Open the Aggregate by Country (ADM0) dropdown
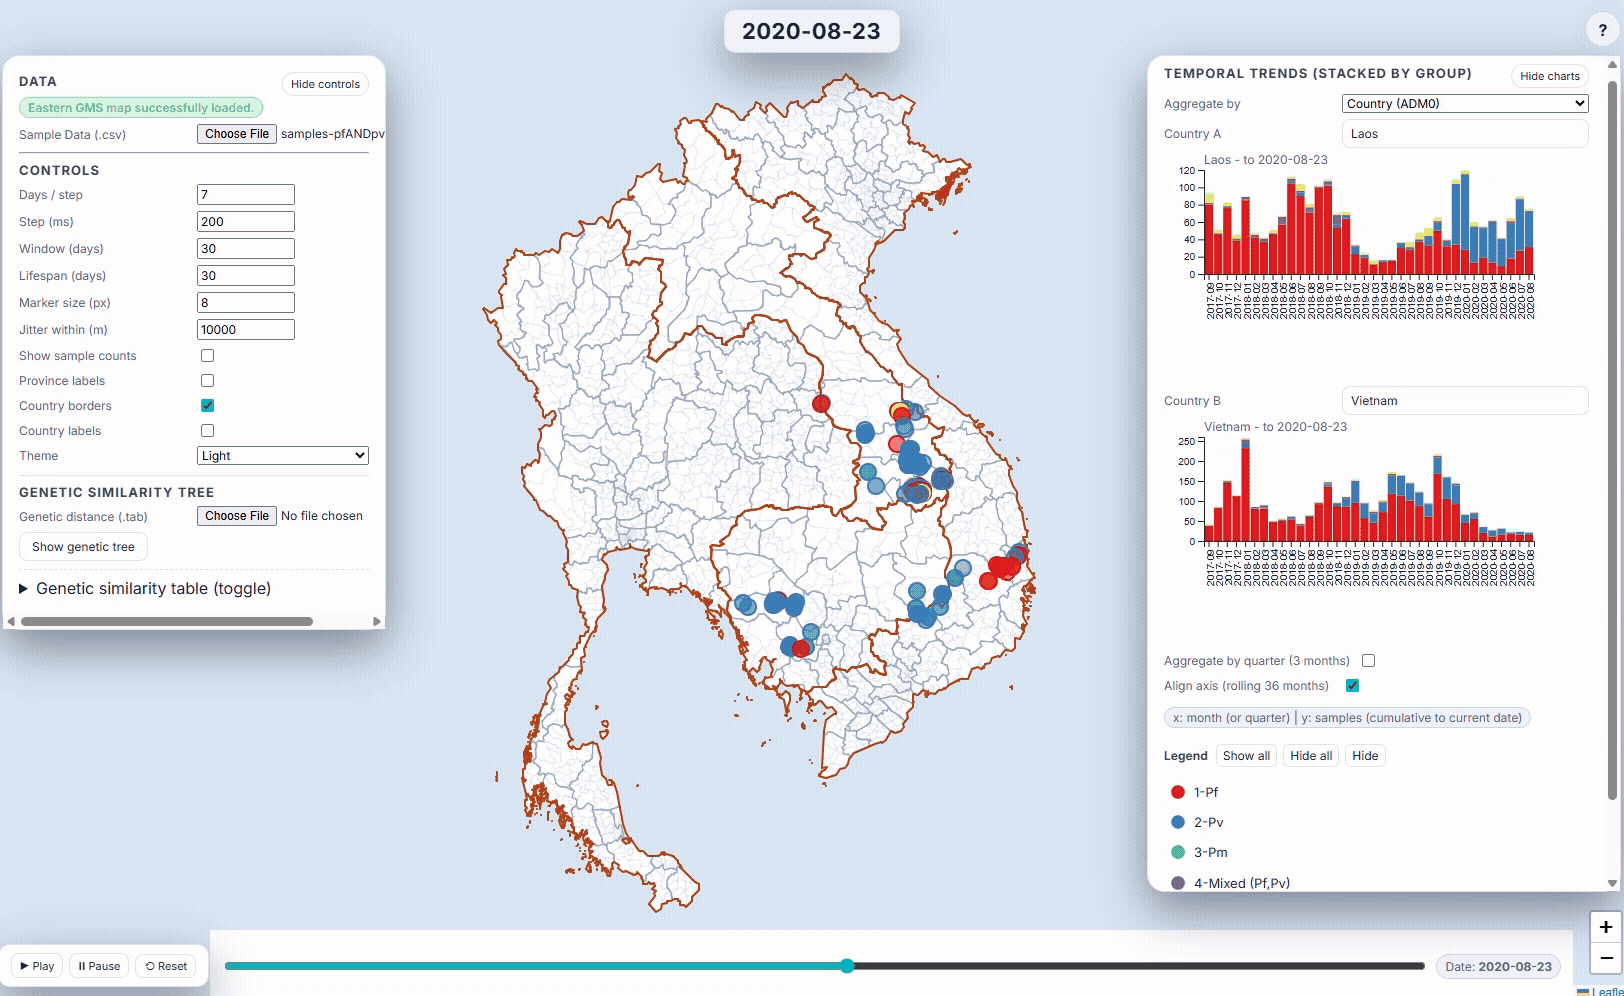This screenshot has height=996, width=1624. pos(1464,104)
